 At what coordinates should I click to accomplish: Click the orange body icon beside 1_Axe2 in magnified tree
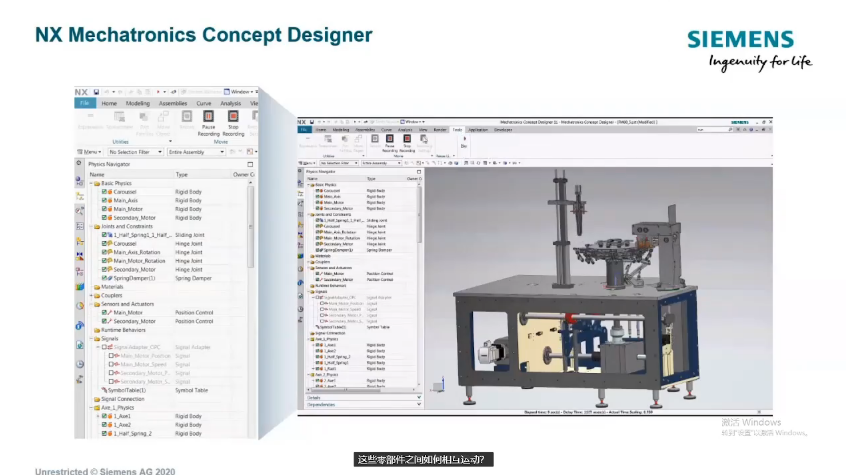[x=110, y=425]
